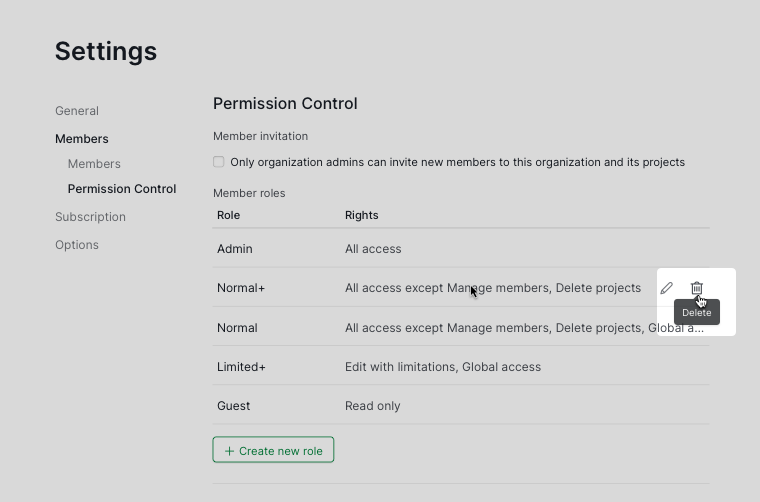Select the top-level Members section in sidebar
760x502 pixels.
pyautogui.click(x=82, y=139)
